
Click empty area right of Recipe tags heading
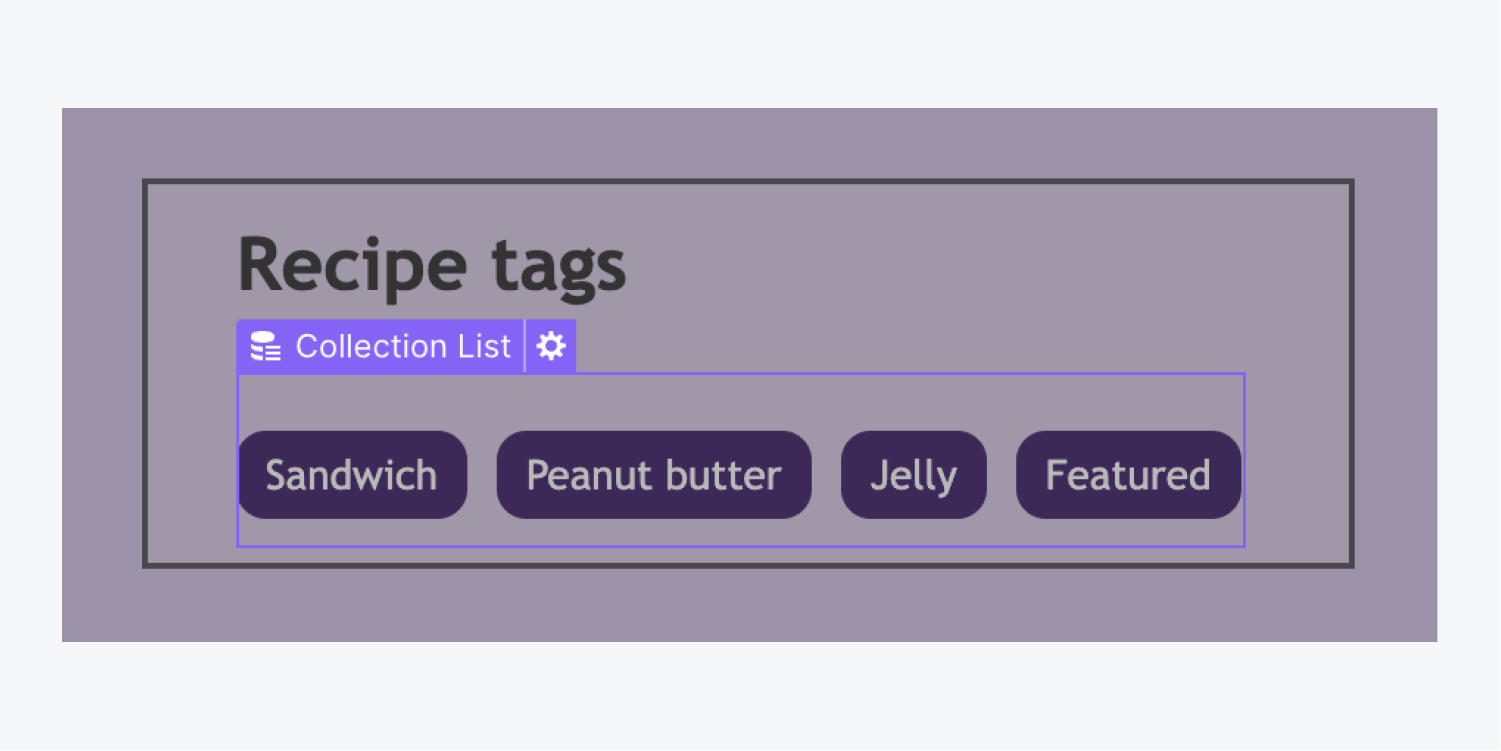[x=980, y=267]
